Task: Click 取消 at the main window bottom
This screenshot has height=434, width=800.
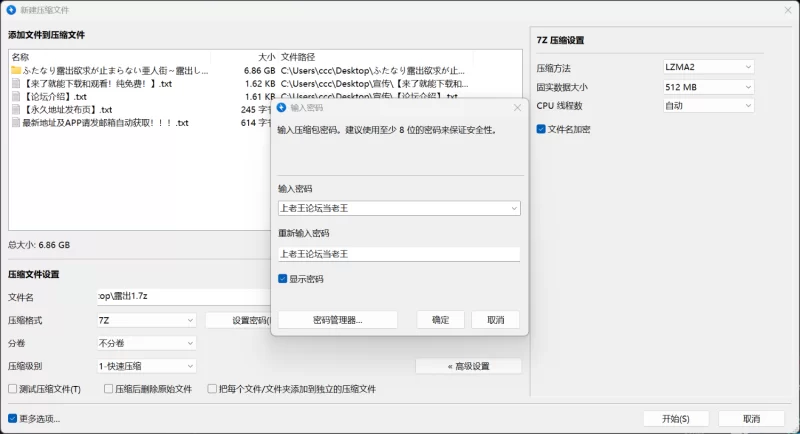Action: pos(751,419)
